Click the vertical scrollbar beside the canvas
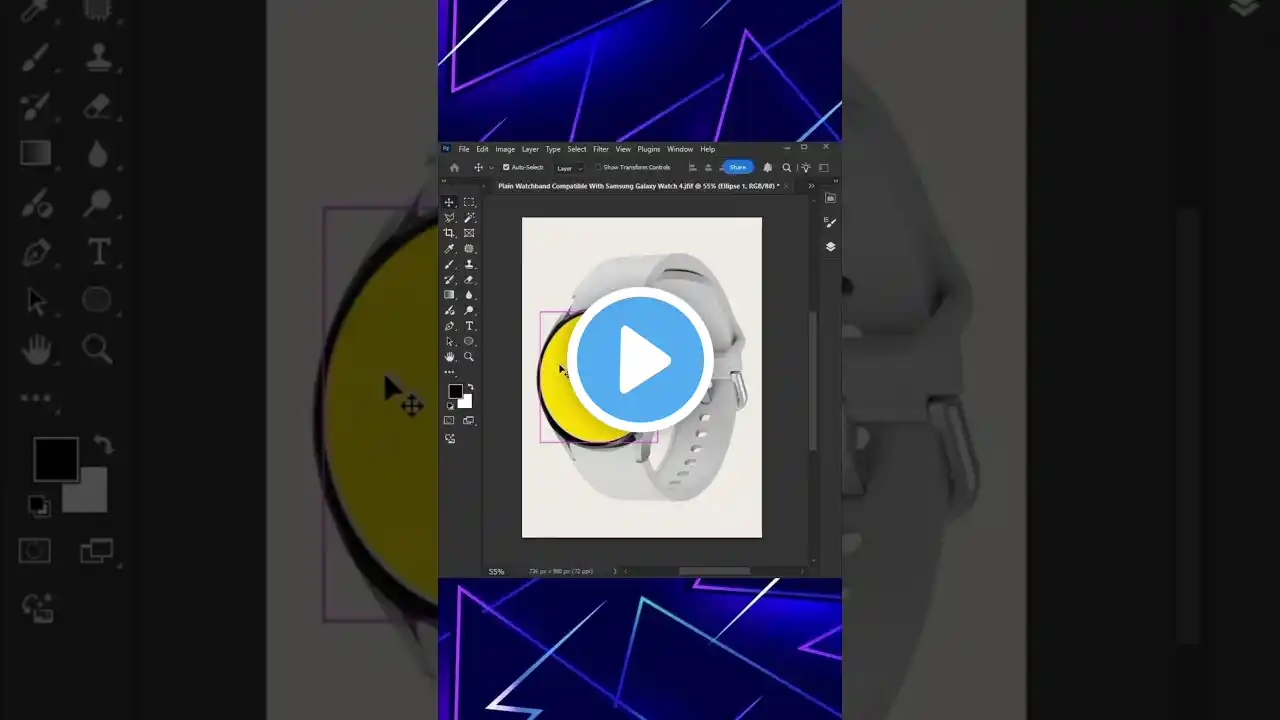 (812, 380)
